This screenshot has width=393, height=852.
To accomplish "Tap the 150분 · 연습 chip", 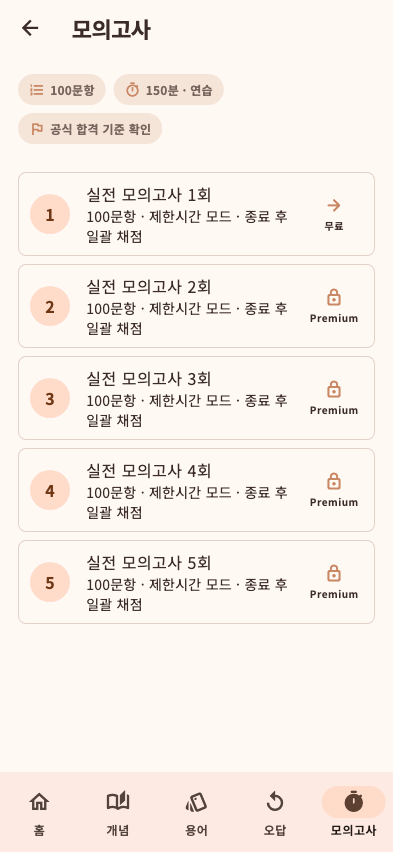I will [x=169, y=90].
